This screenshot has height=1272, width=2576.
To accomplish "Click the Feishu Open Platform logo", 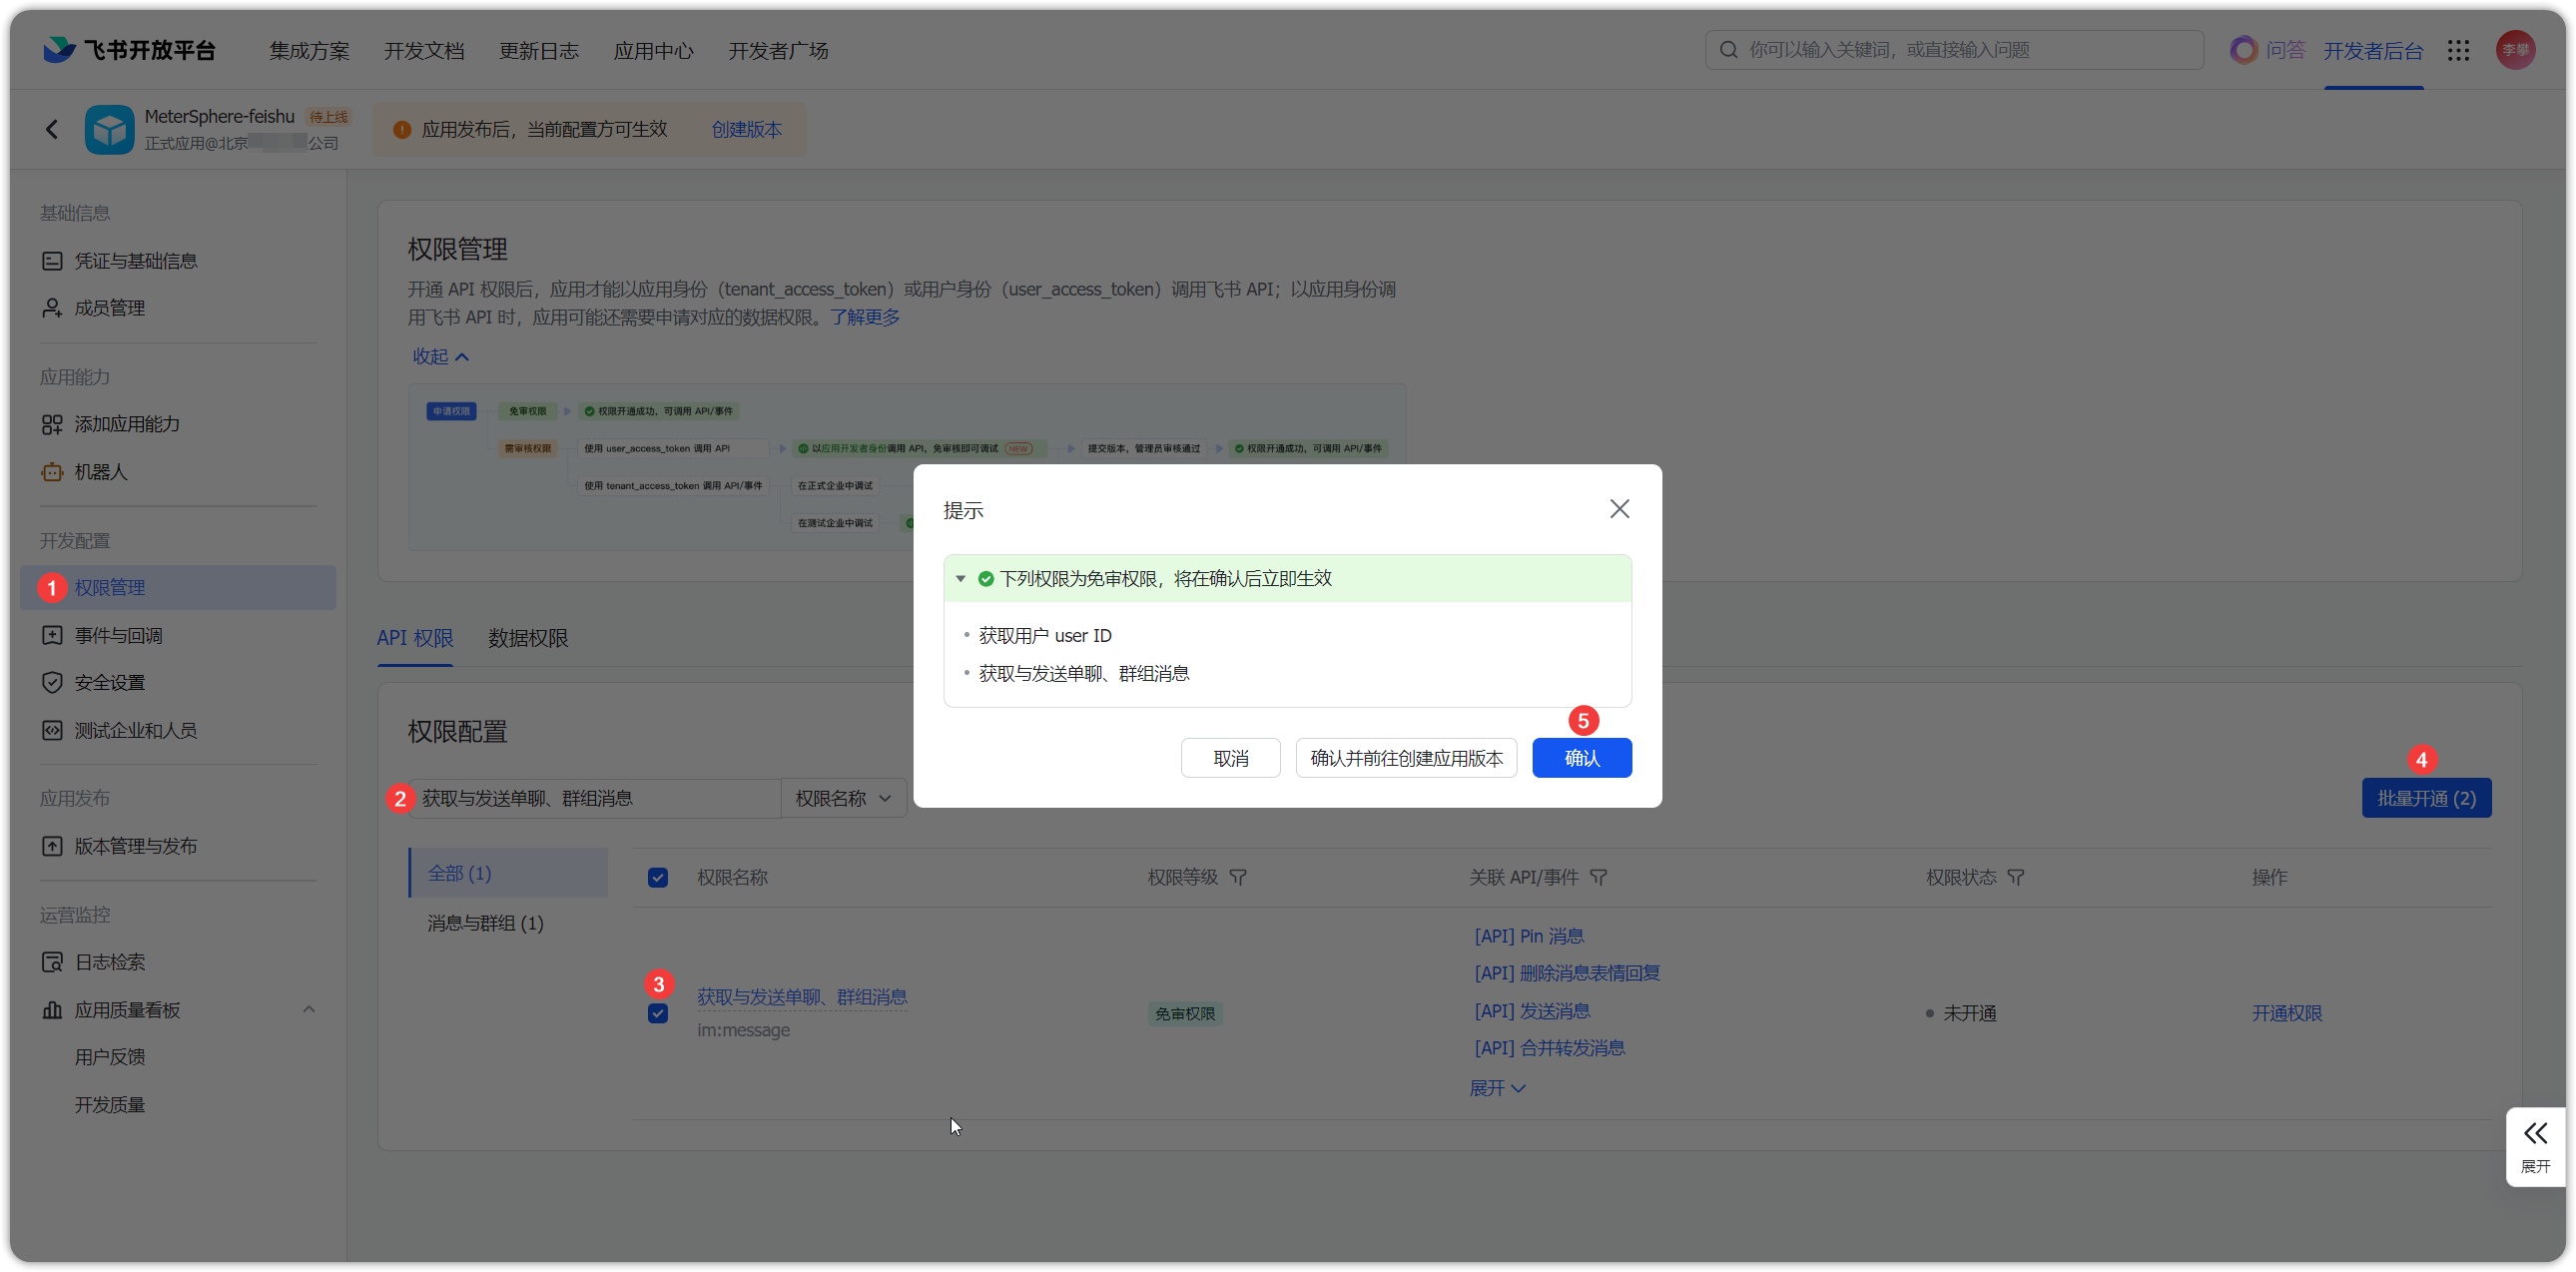I will pos(129,50).
